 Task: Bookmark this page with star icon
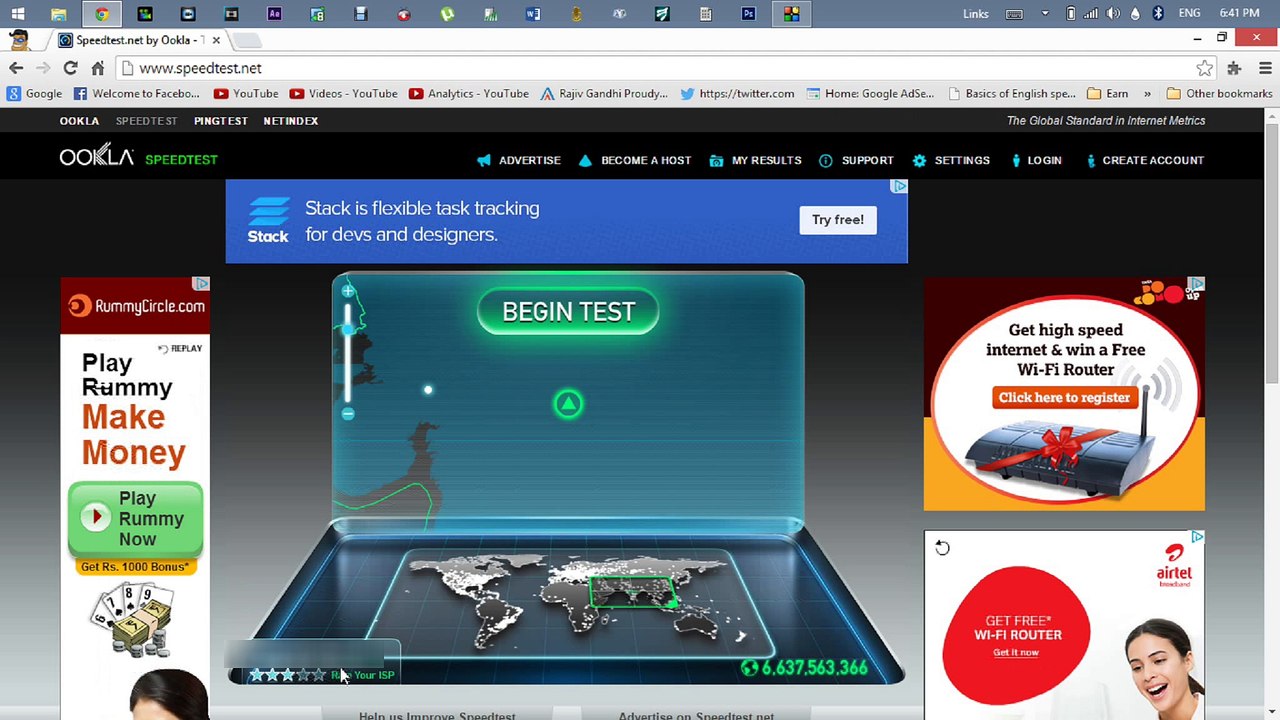click(x=1204, y=68)
